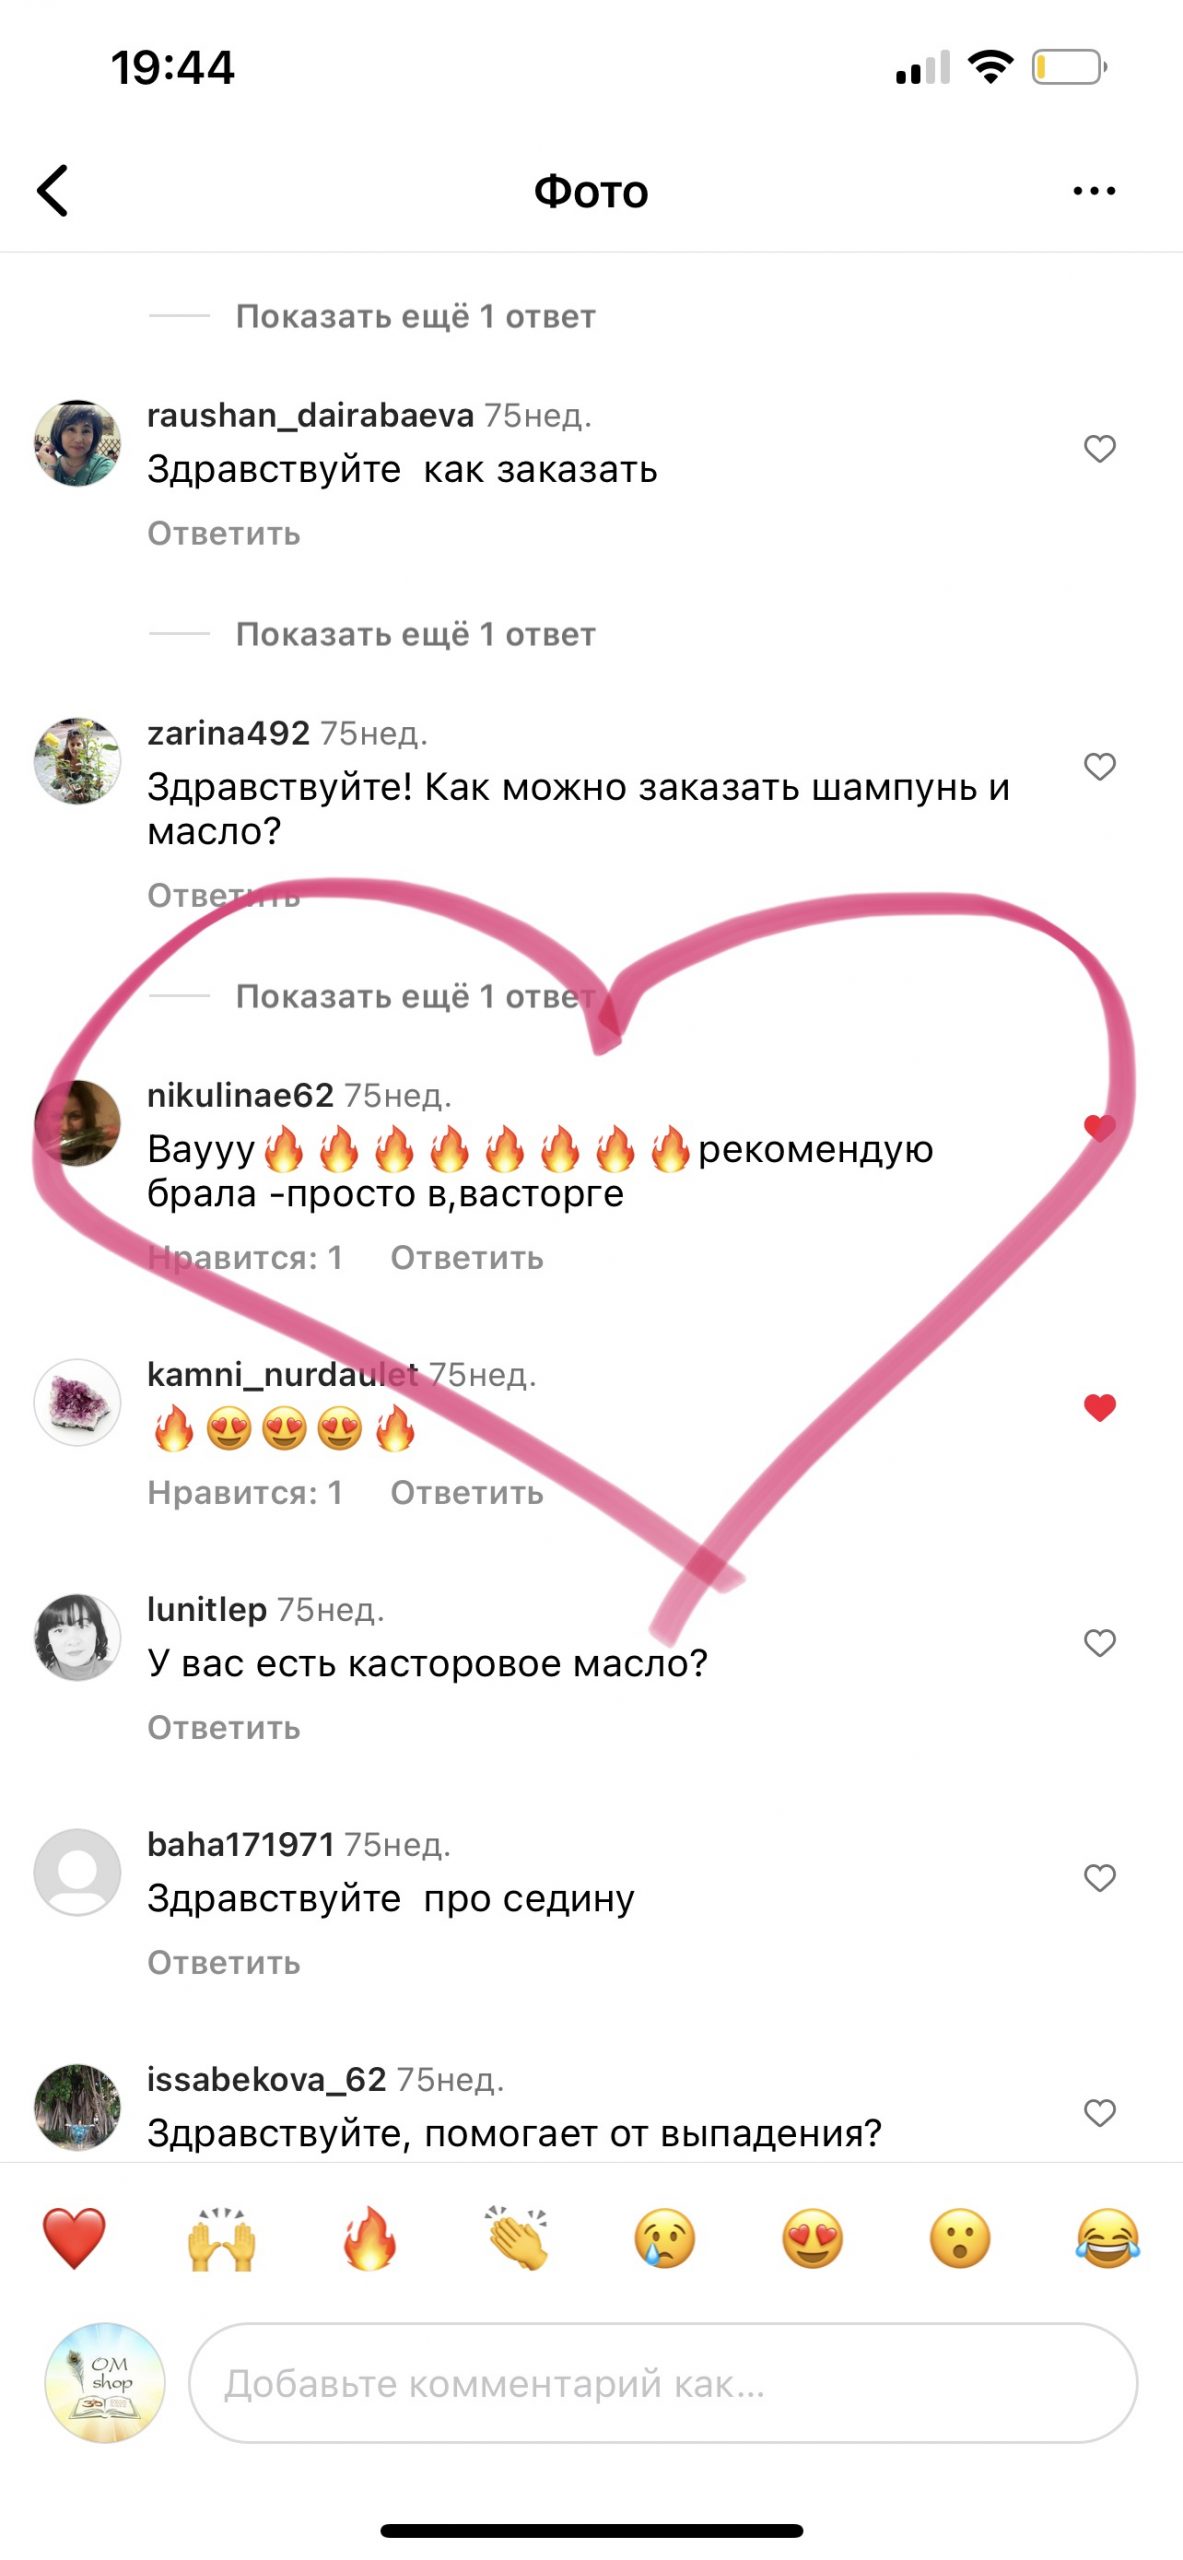Image resolution: width=1183 pixels, height=2560 pixels.
Task: Insert the clapping hands emoji reaction
Action: pos(517,2238)
